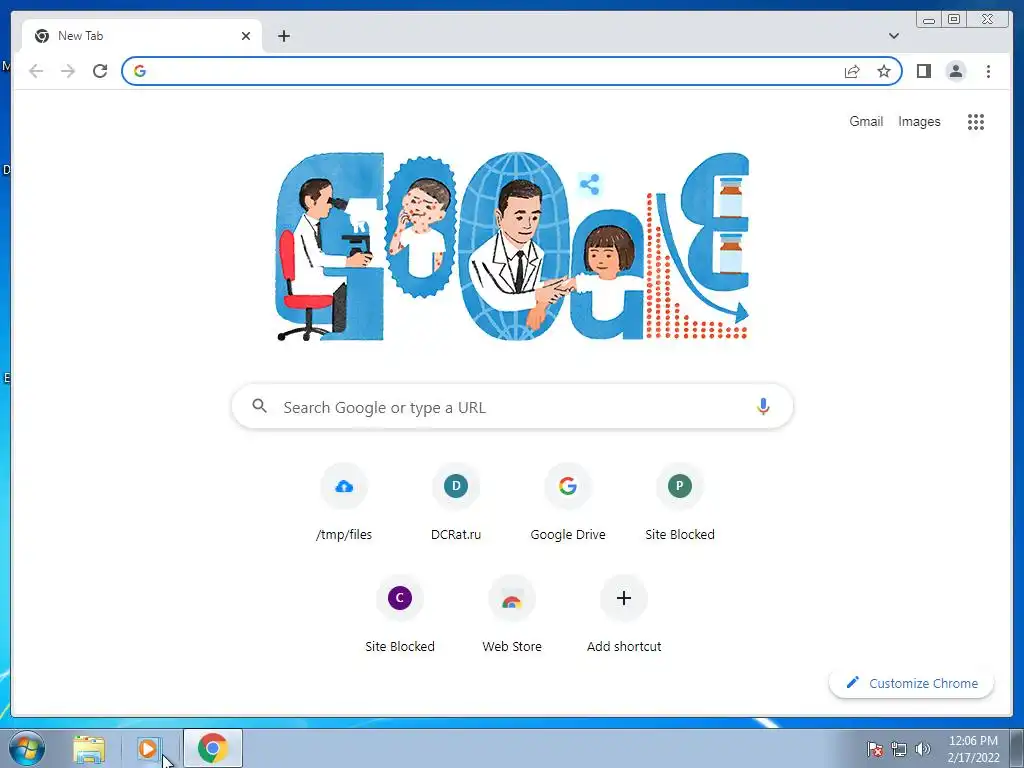Expand the tab search dropdown chevron
Viewport: 1024px width, 768px height.
coord(893,36)
